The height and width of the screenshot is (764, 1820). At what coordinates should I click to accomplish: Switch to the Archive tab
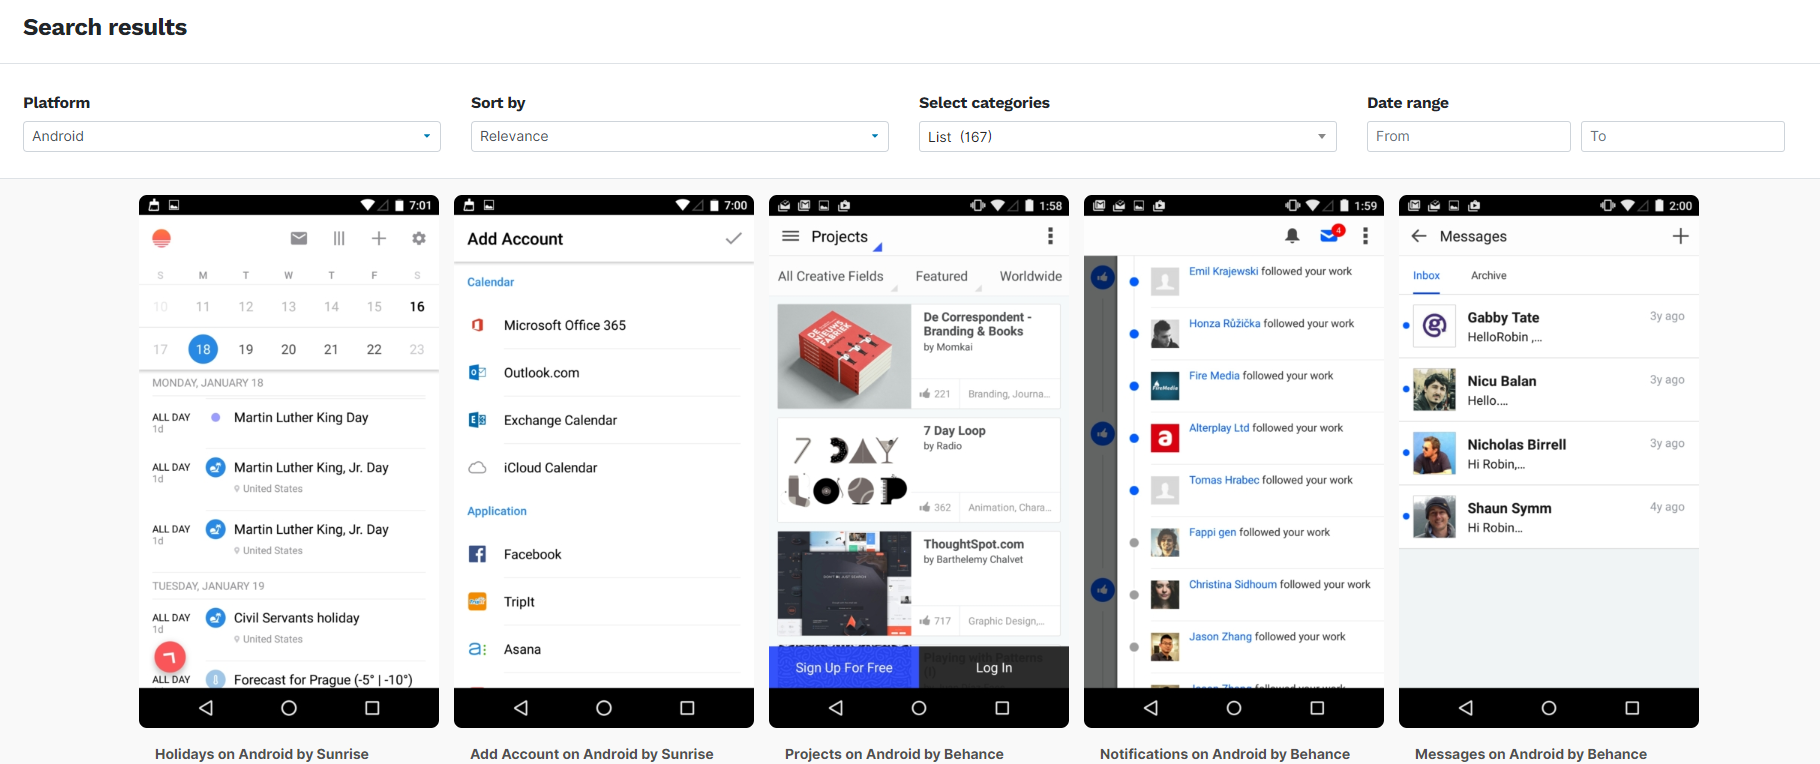pos(1488,276)
